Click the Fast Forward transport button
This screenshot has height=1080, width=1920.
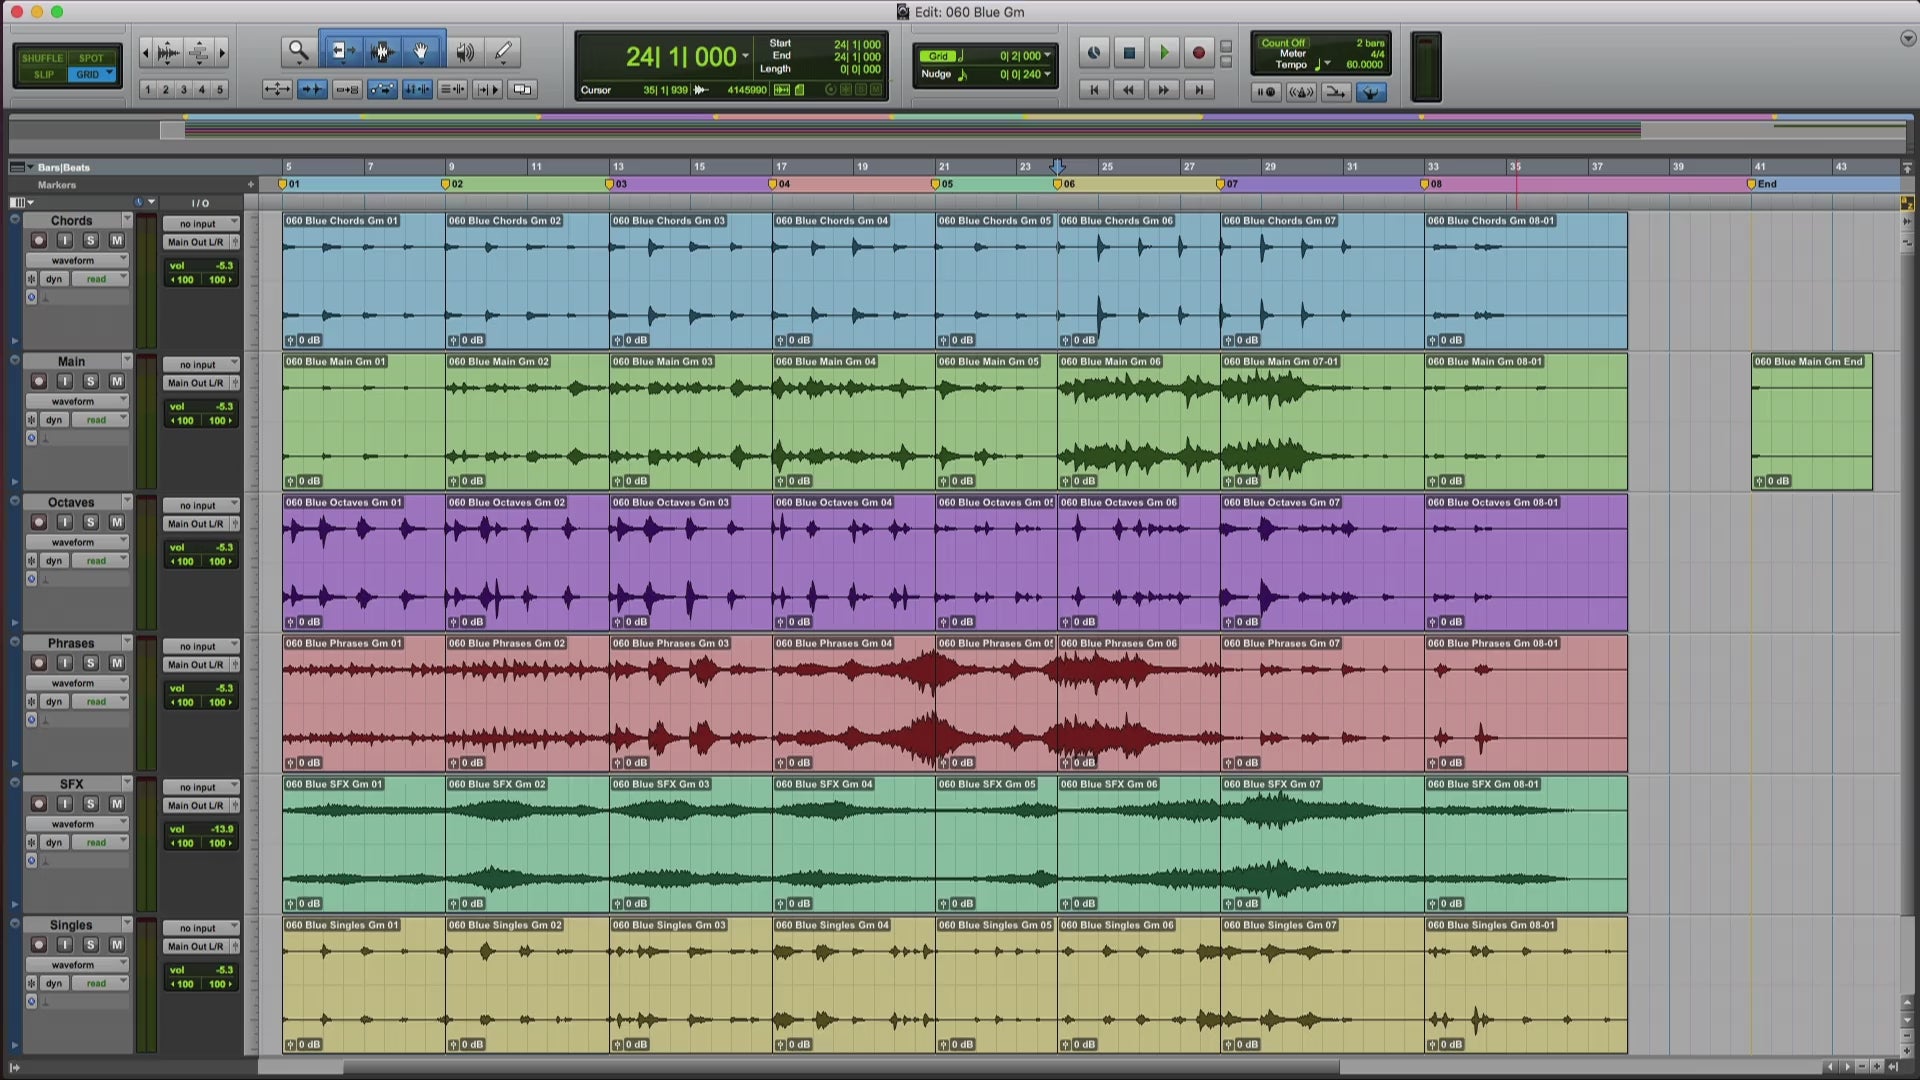click(1164, 90)
